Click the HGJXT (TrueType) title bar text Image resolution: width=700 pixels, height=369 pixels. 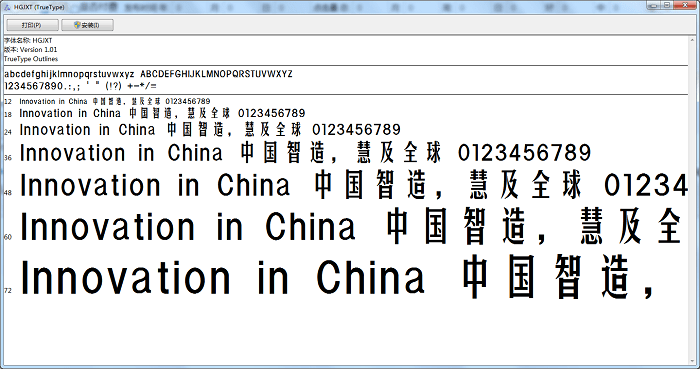[x=39, y=7]
